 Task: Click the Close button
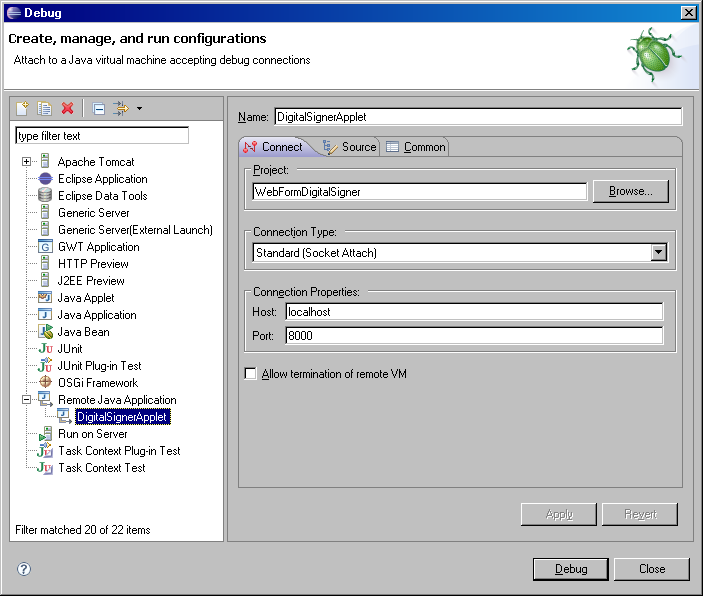click(x=652, y=569)
